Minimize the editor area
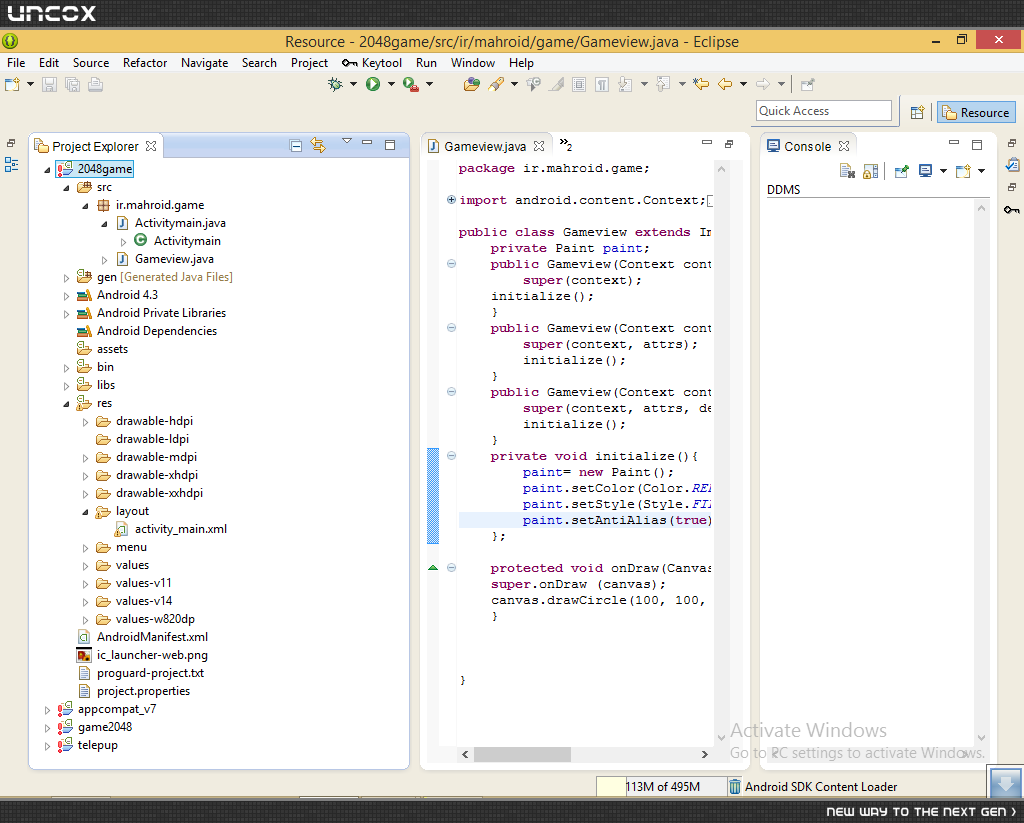This screenshot has width=1024, height=823. pyautogui.click(x=707, y=142)
